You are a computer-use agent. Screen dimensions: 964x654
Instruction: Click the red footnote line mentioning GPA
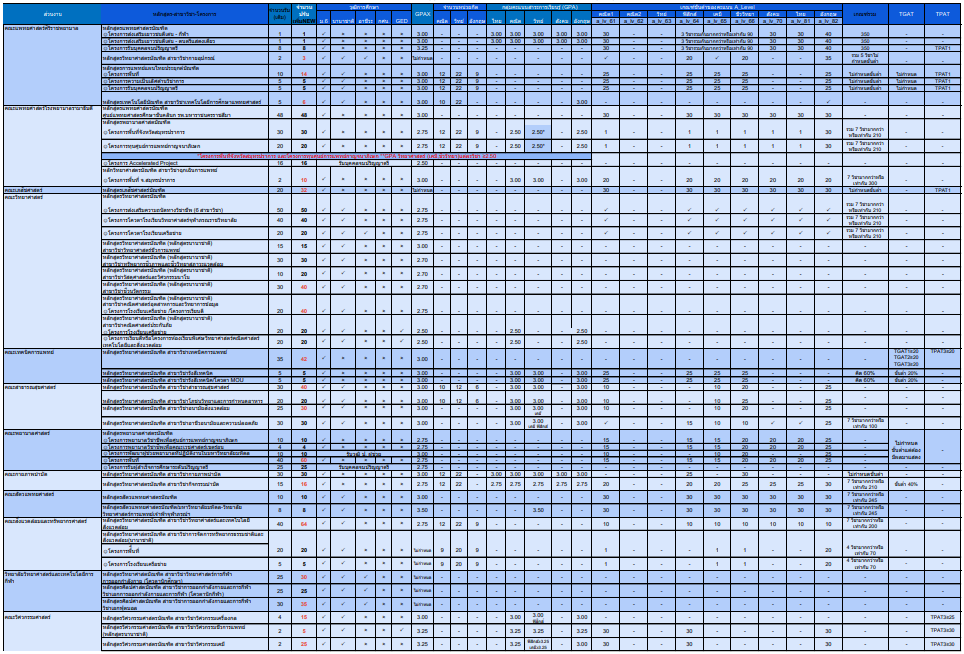[346, 157]
